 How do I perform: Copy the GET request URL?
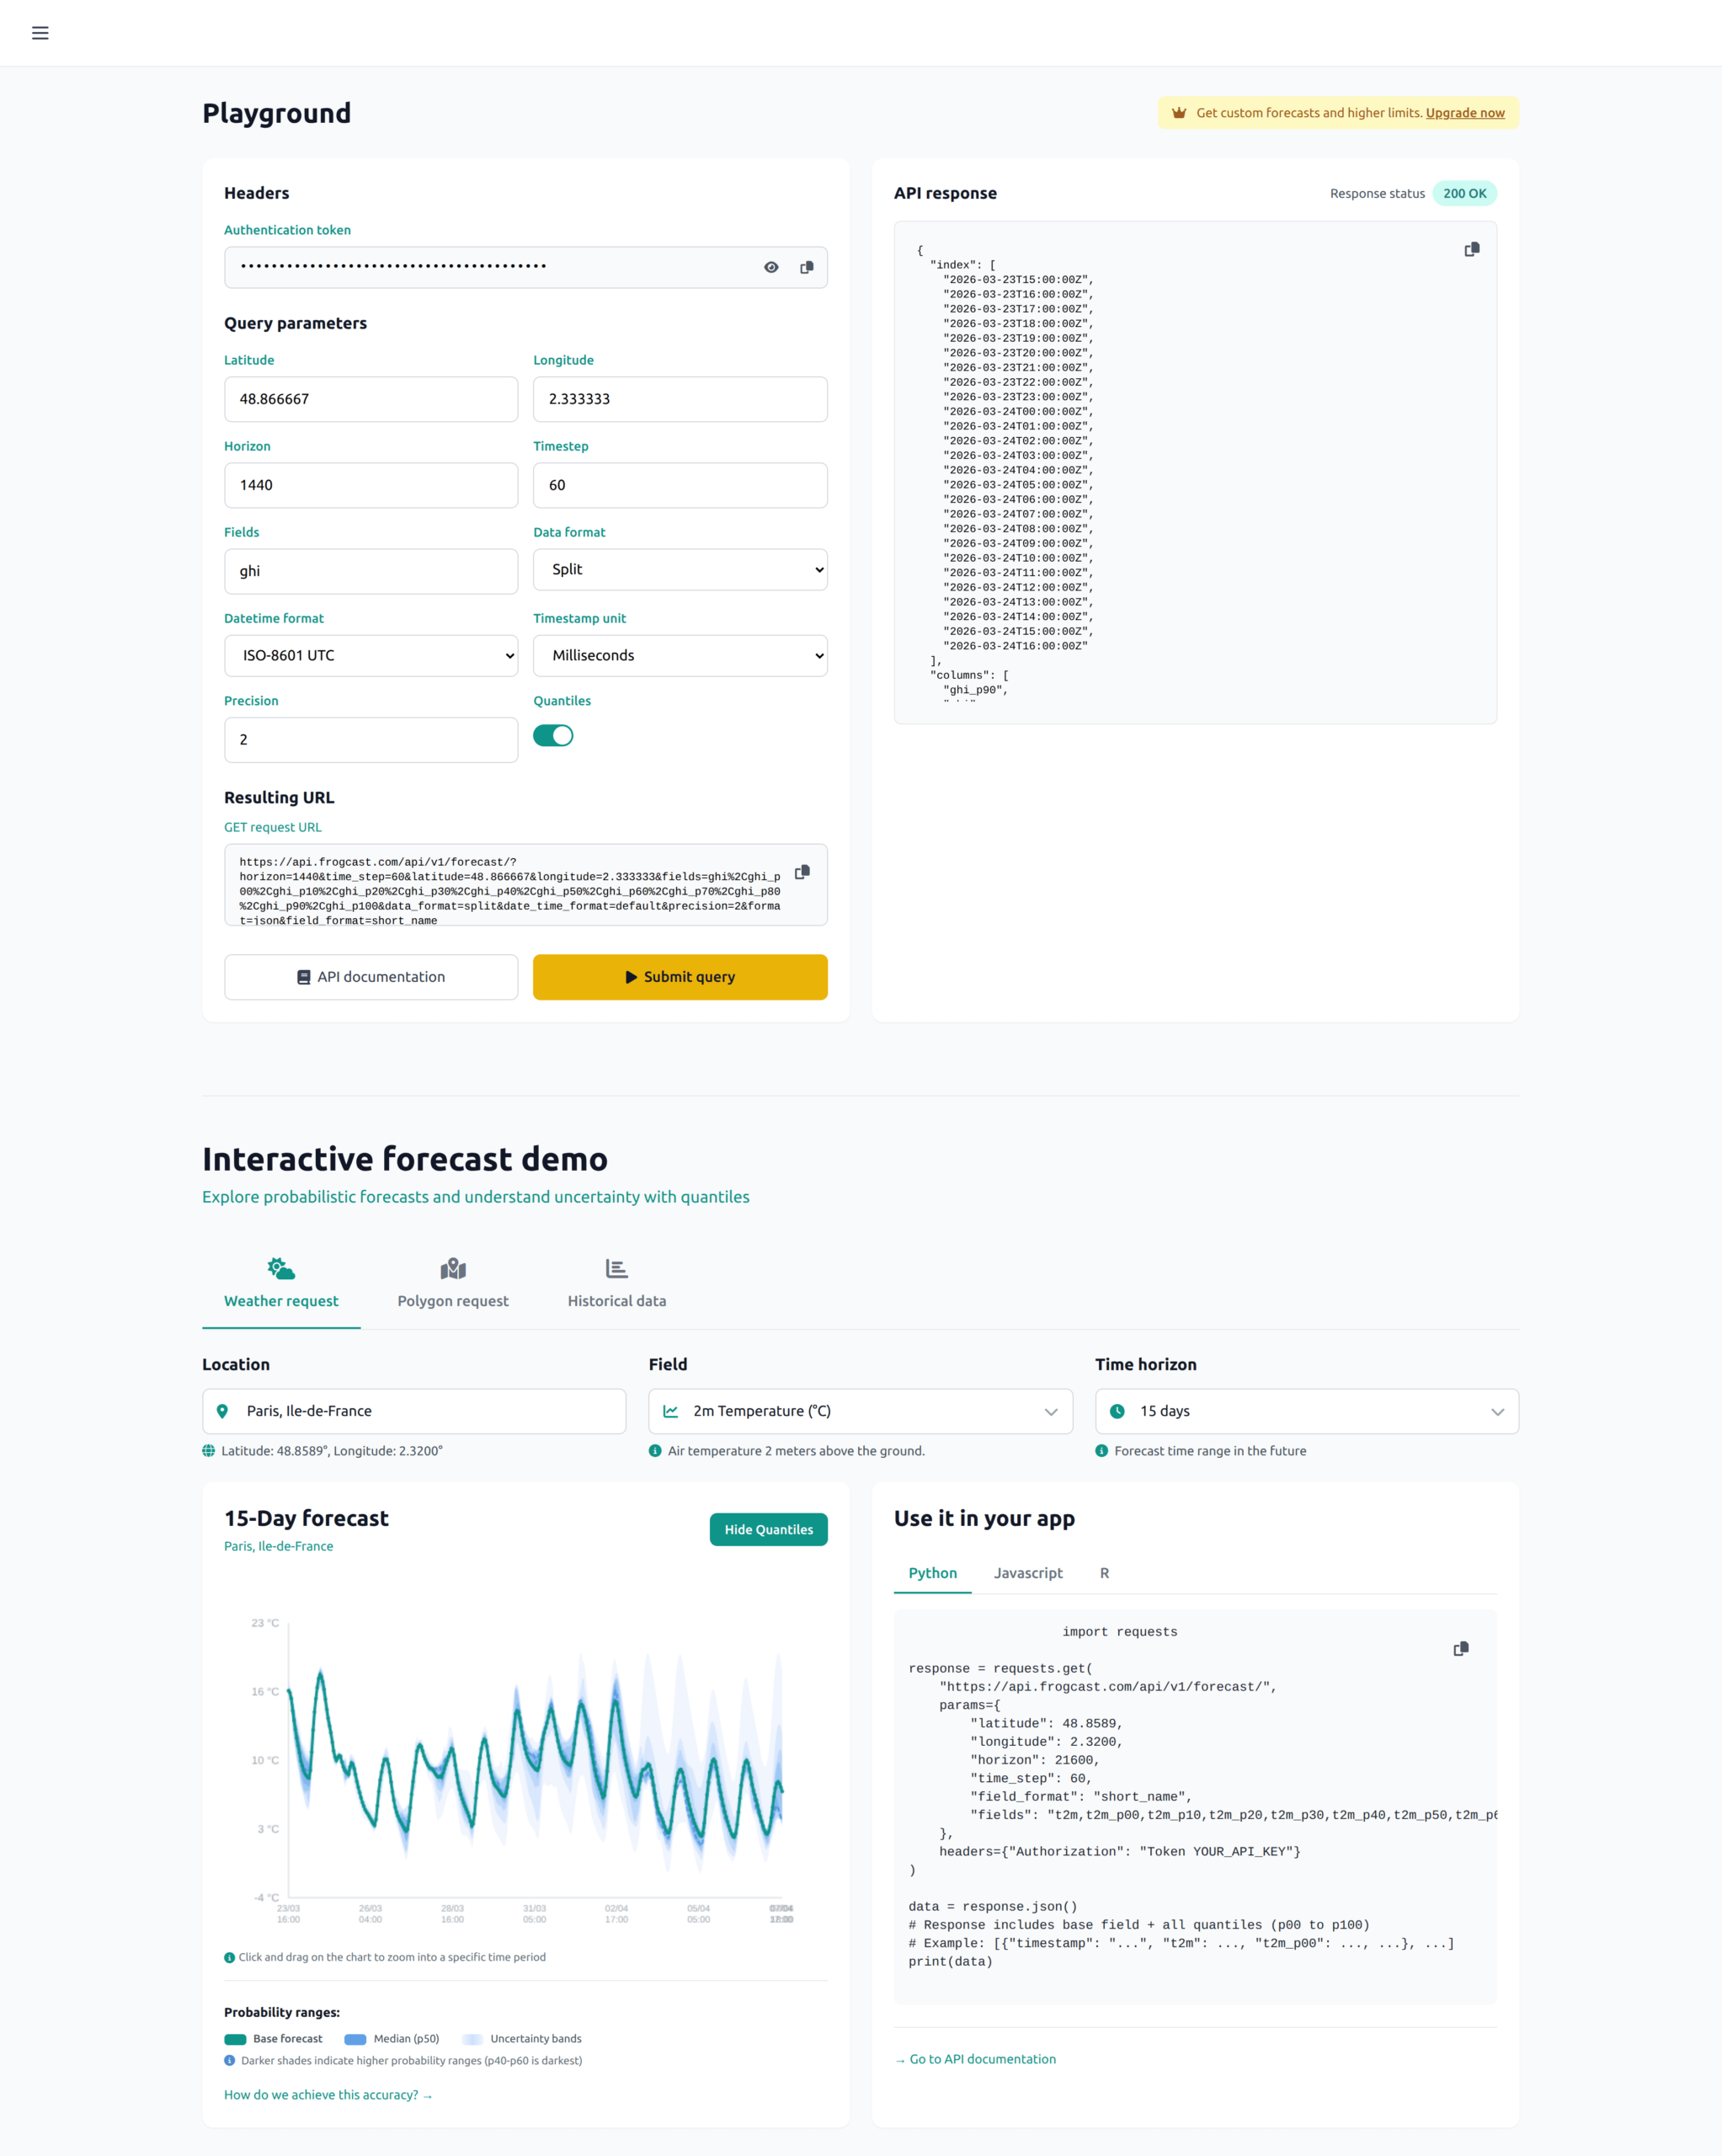[803, 871]
